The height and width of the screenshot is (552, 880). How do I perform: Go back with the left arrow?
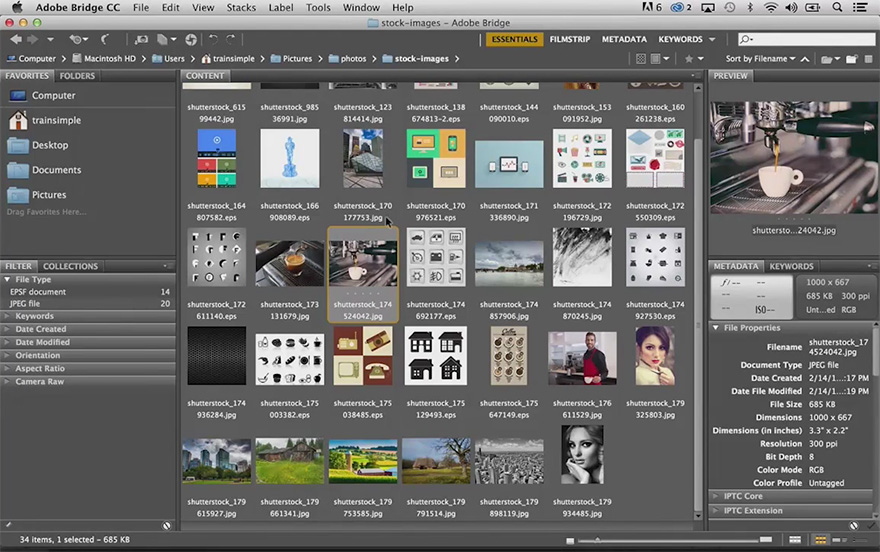[16, 39]
